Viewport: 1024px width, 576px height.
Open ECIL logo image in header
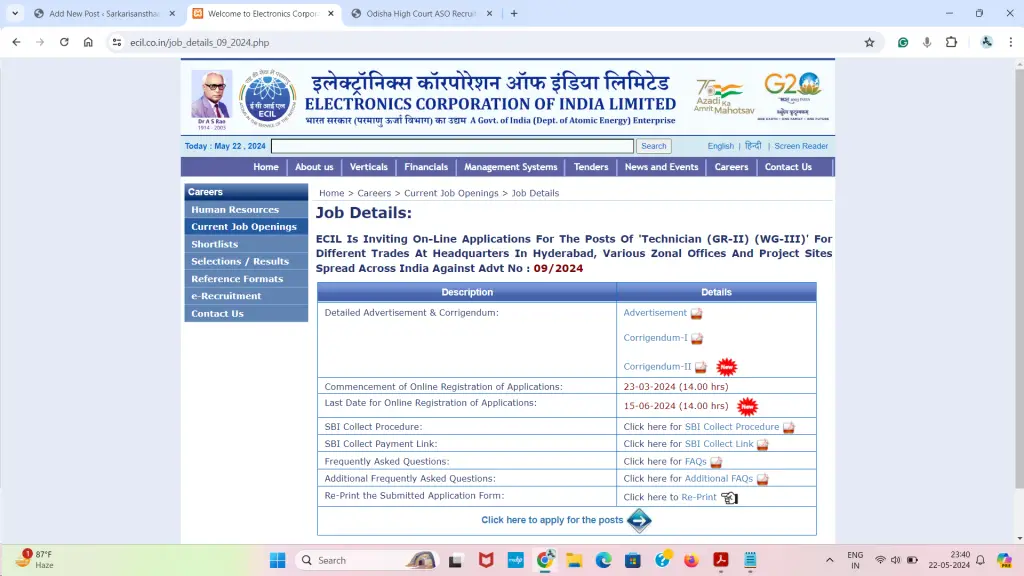(x=267, y=98)
